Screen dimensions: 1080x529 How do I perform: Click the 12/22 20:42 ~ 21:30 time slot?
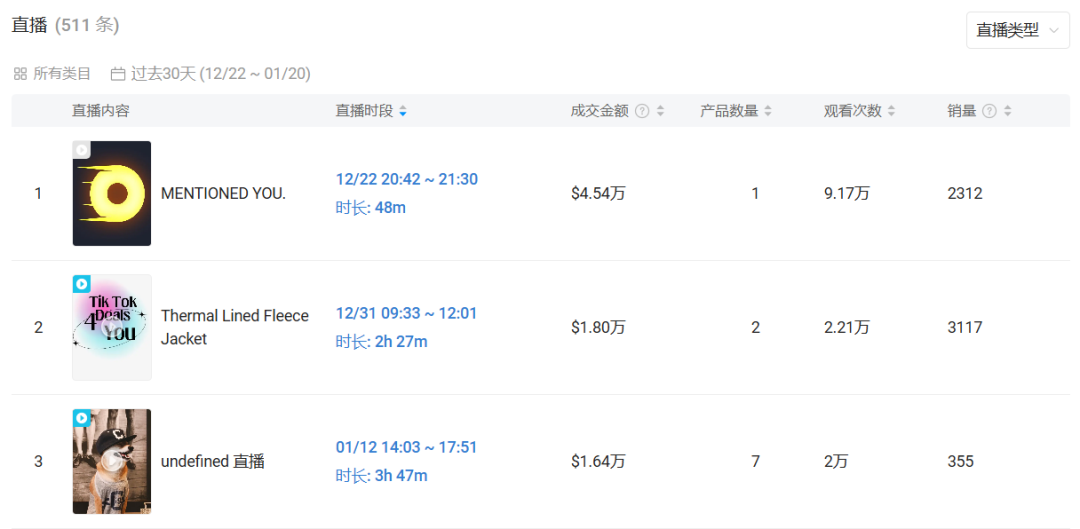(x=407, y=179)
